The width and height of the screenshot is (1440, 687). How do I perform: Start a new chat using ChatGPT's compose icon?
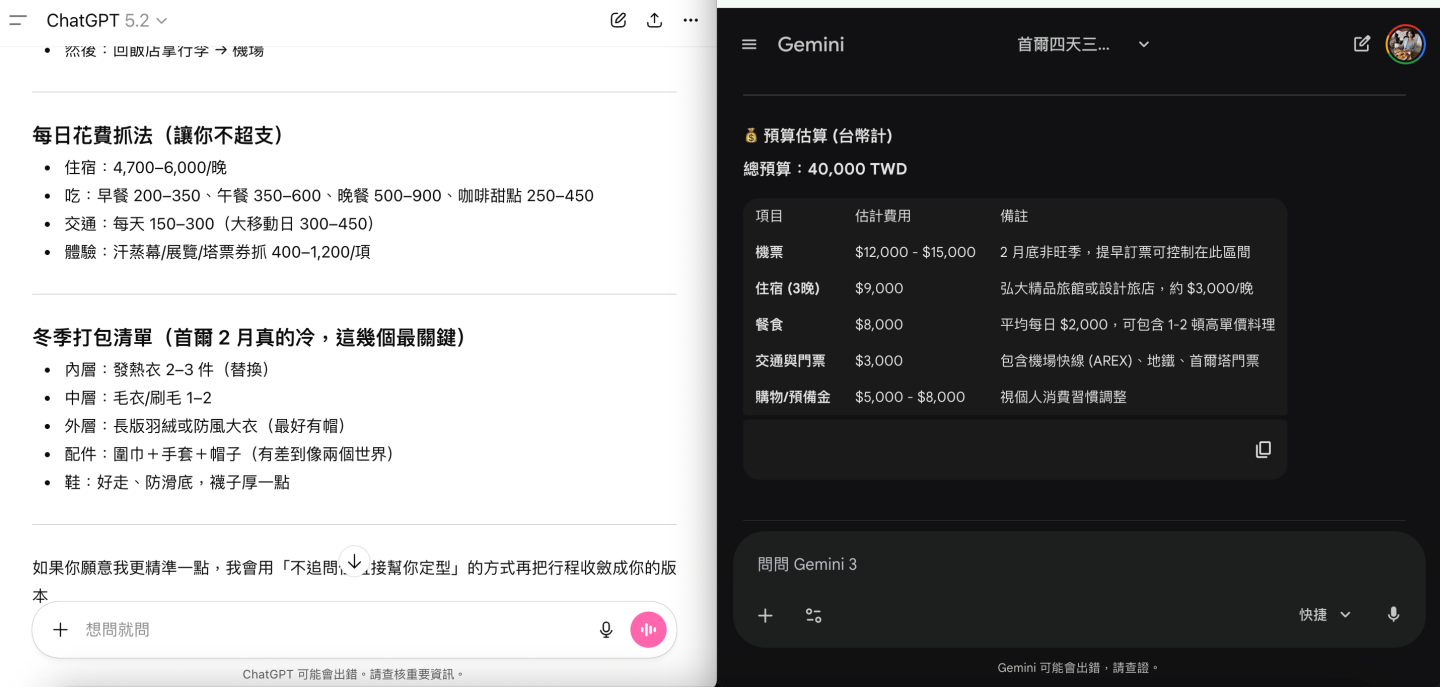pyautogui.click(x=618, y=19)
